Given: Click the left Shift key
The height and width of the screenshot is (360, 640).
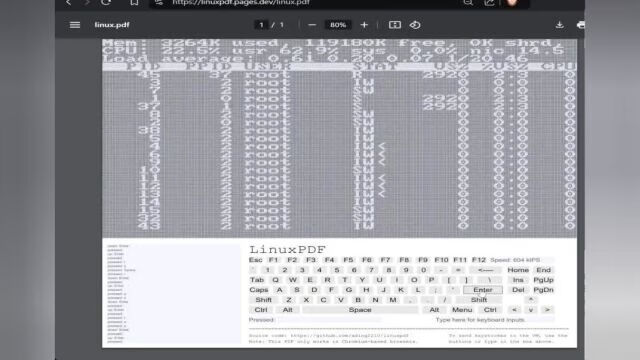Looking at the screenshot, I should click(263, 300).
